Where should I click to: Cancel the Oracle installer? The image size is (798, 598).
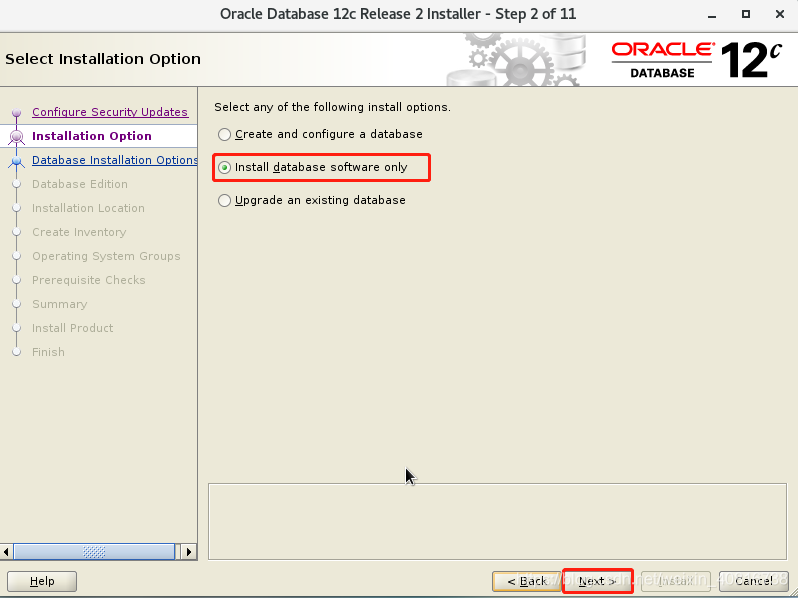pyautogui.click(x=754, y=581)
